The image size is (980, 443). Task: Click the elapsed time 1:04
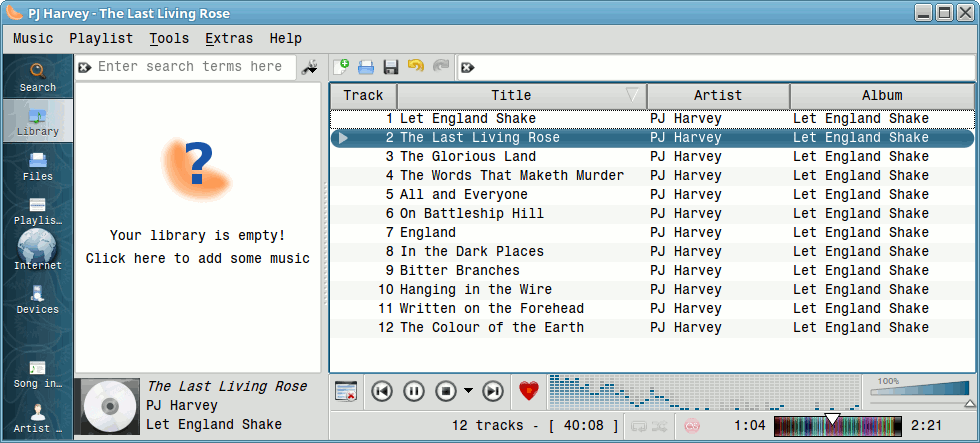click(x=749, y=426)
